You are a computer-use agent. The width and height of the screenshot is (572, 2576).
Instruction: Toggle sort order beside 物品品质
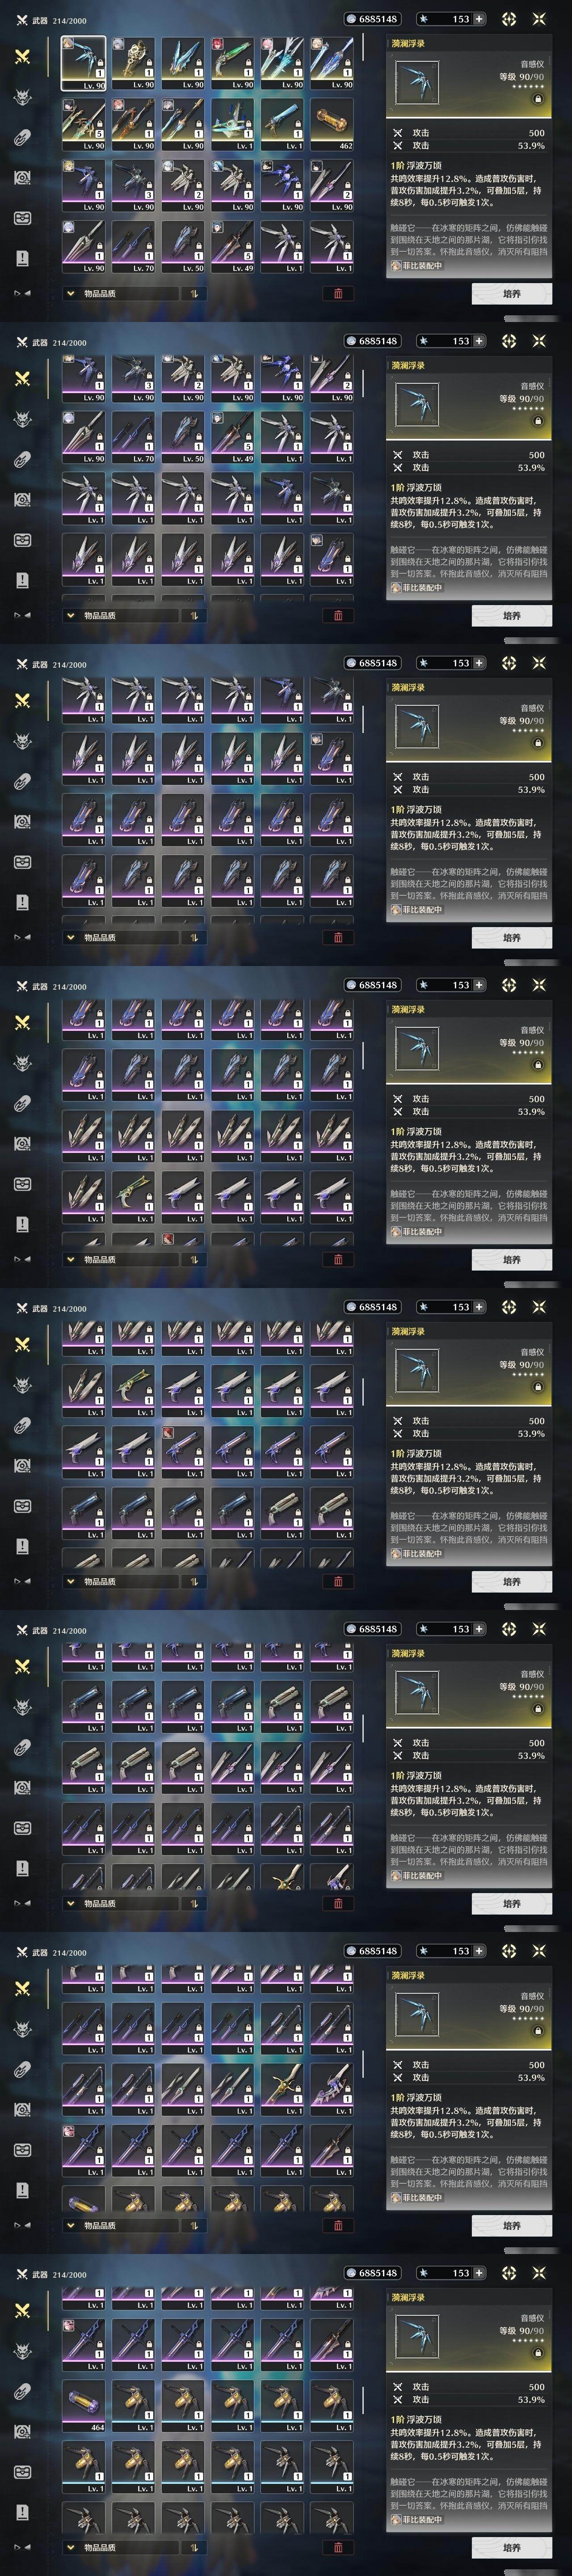pyautogui.click(x=193, y=293)
